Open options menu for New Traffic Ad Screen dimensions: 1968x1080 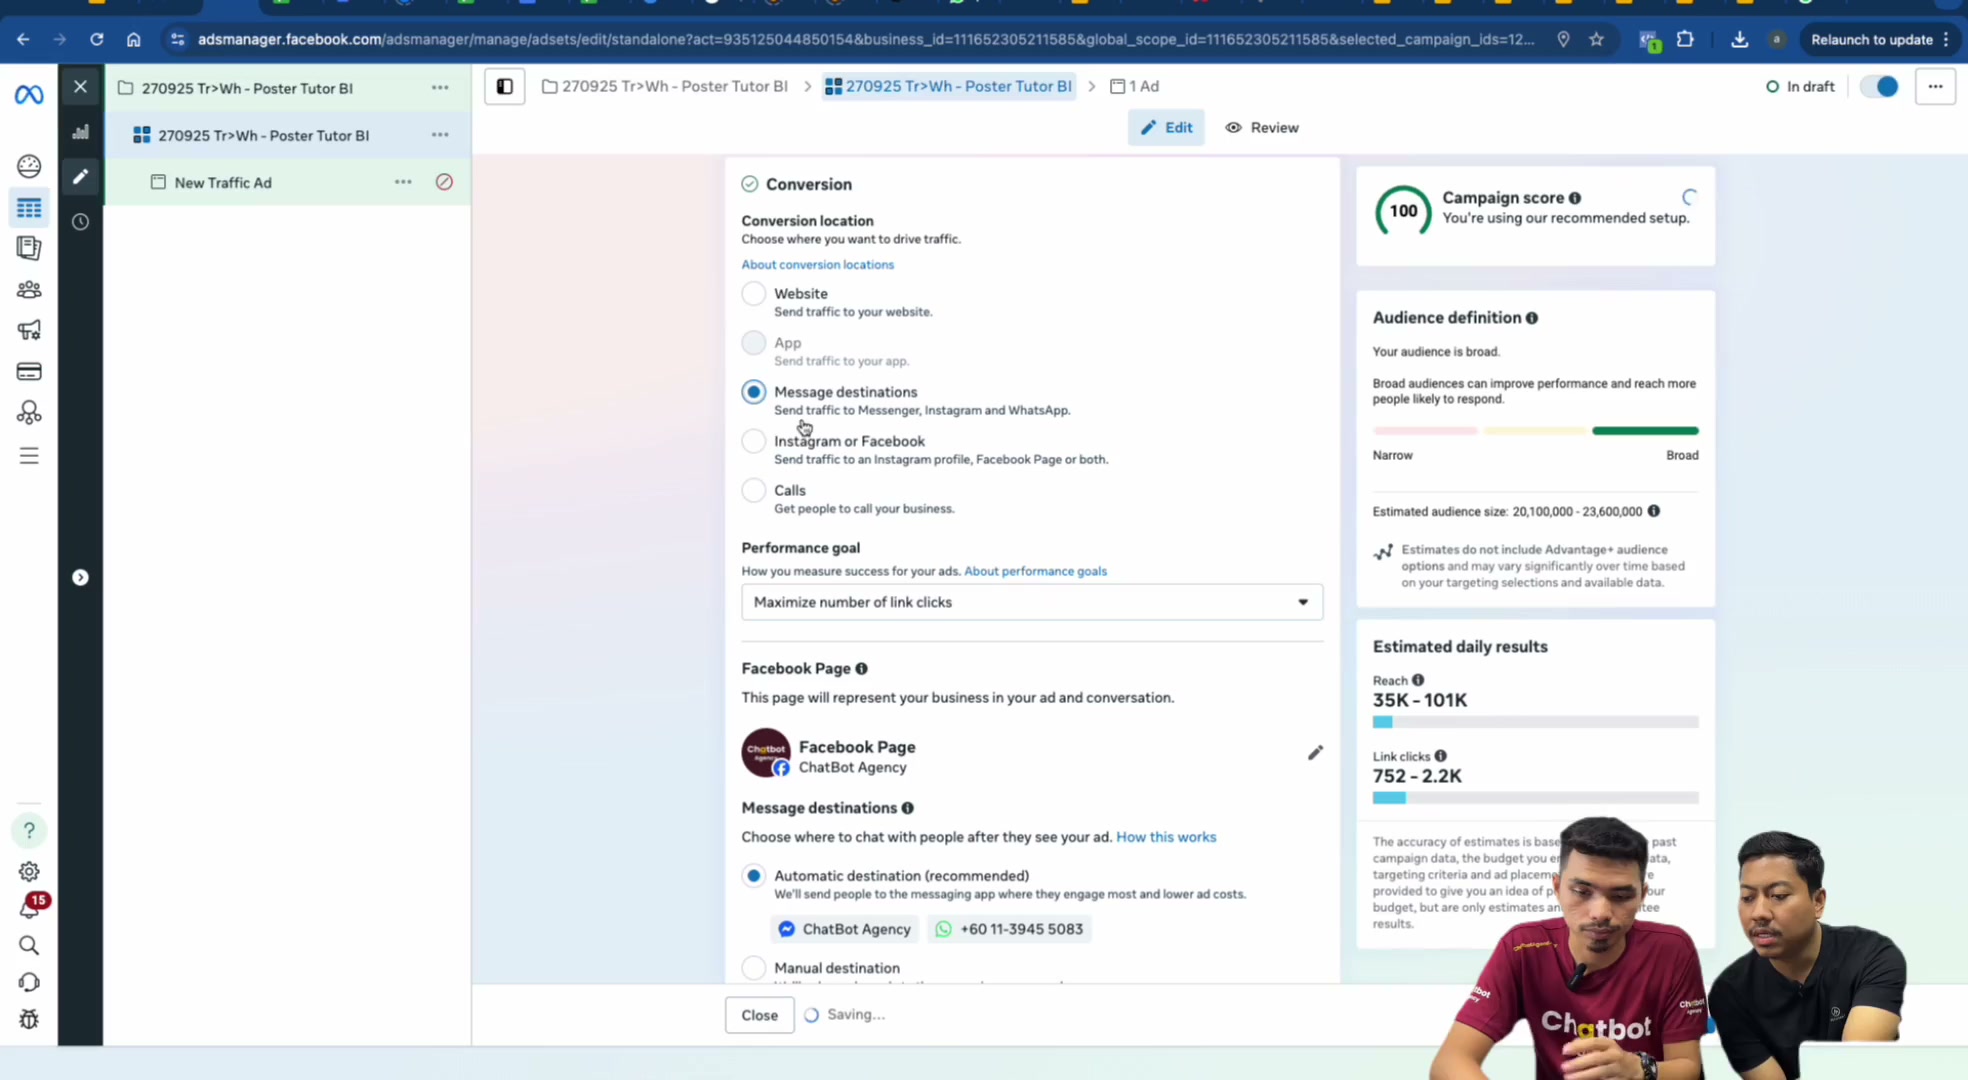[403, 182]
